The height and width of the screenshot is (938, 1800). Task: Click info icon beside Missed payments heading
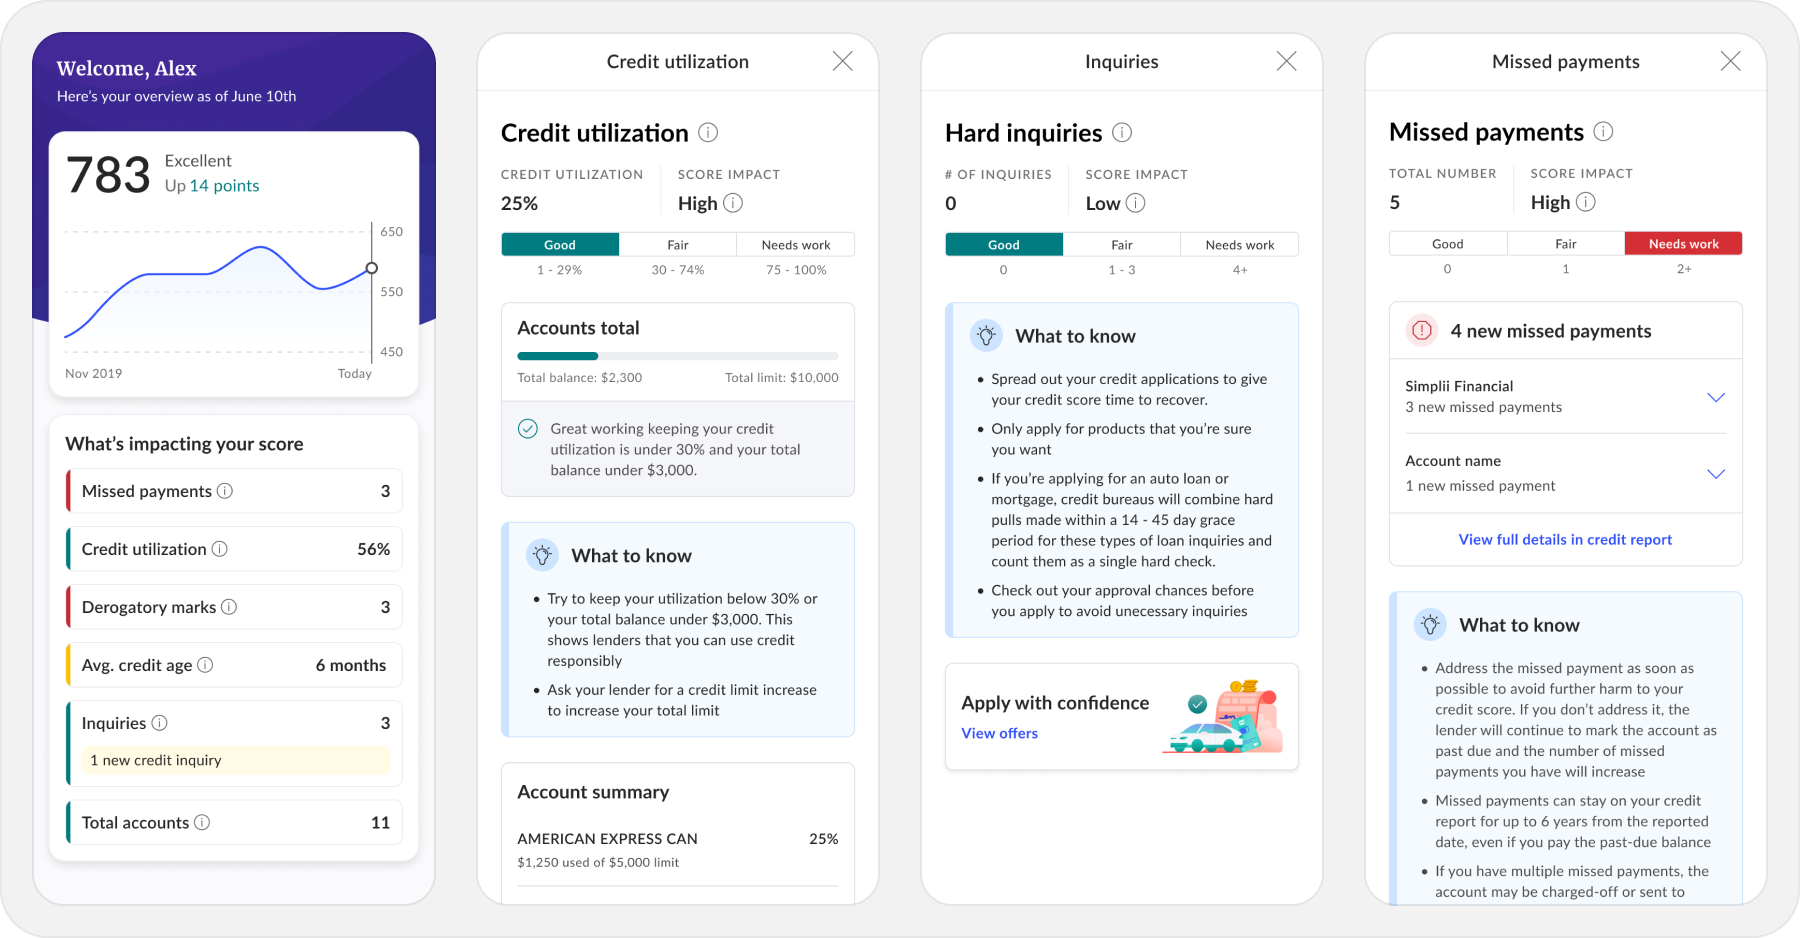click(1603, 132)
